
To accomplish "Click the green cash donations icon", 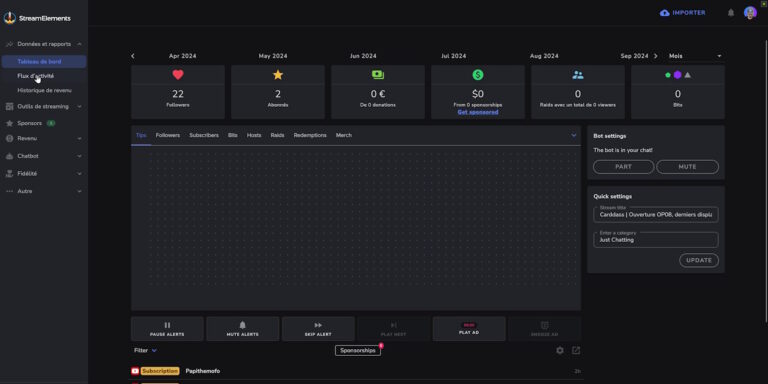I will (378, 75).
